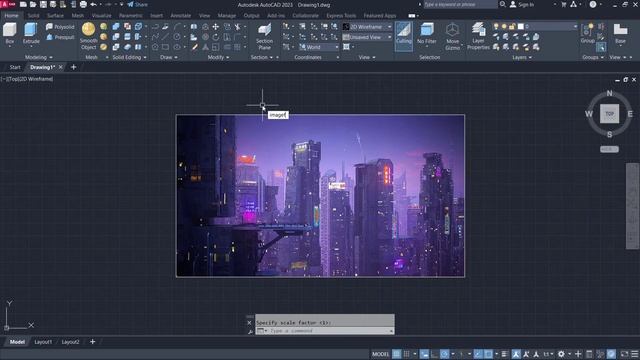
Task: Open the Autodesk App Store cart icon
Action: 564,4
